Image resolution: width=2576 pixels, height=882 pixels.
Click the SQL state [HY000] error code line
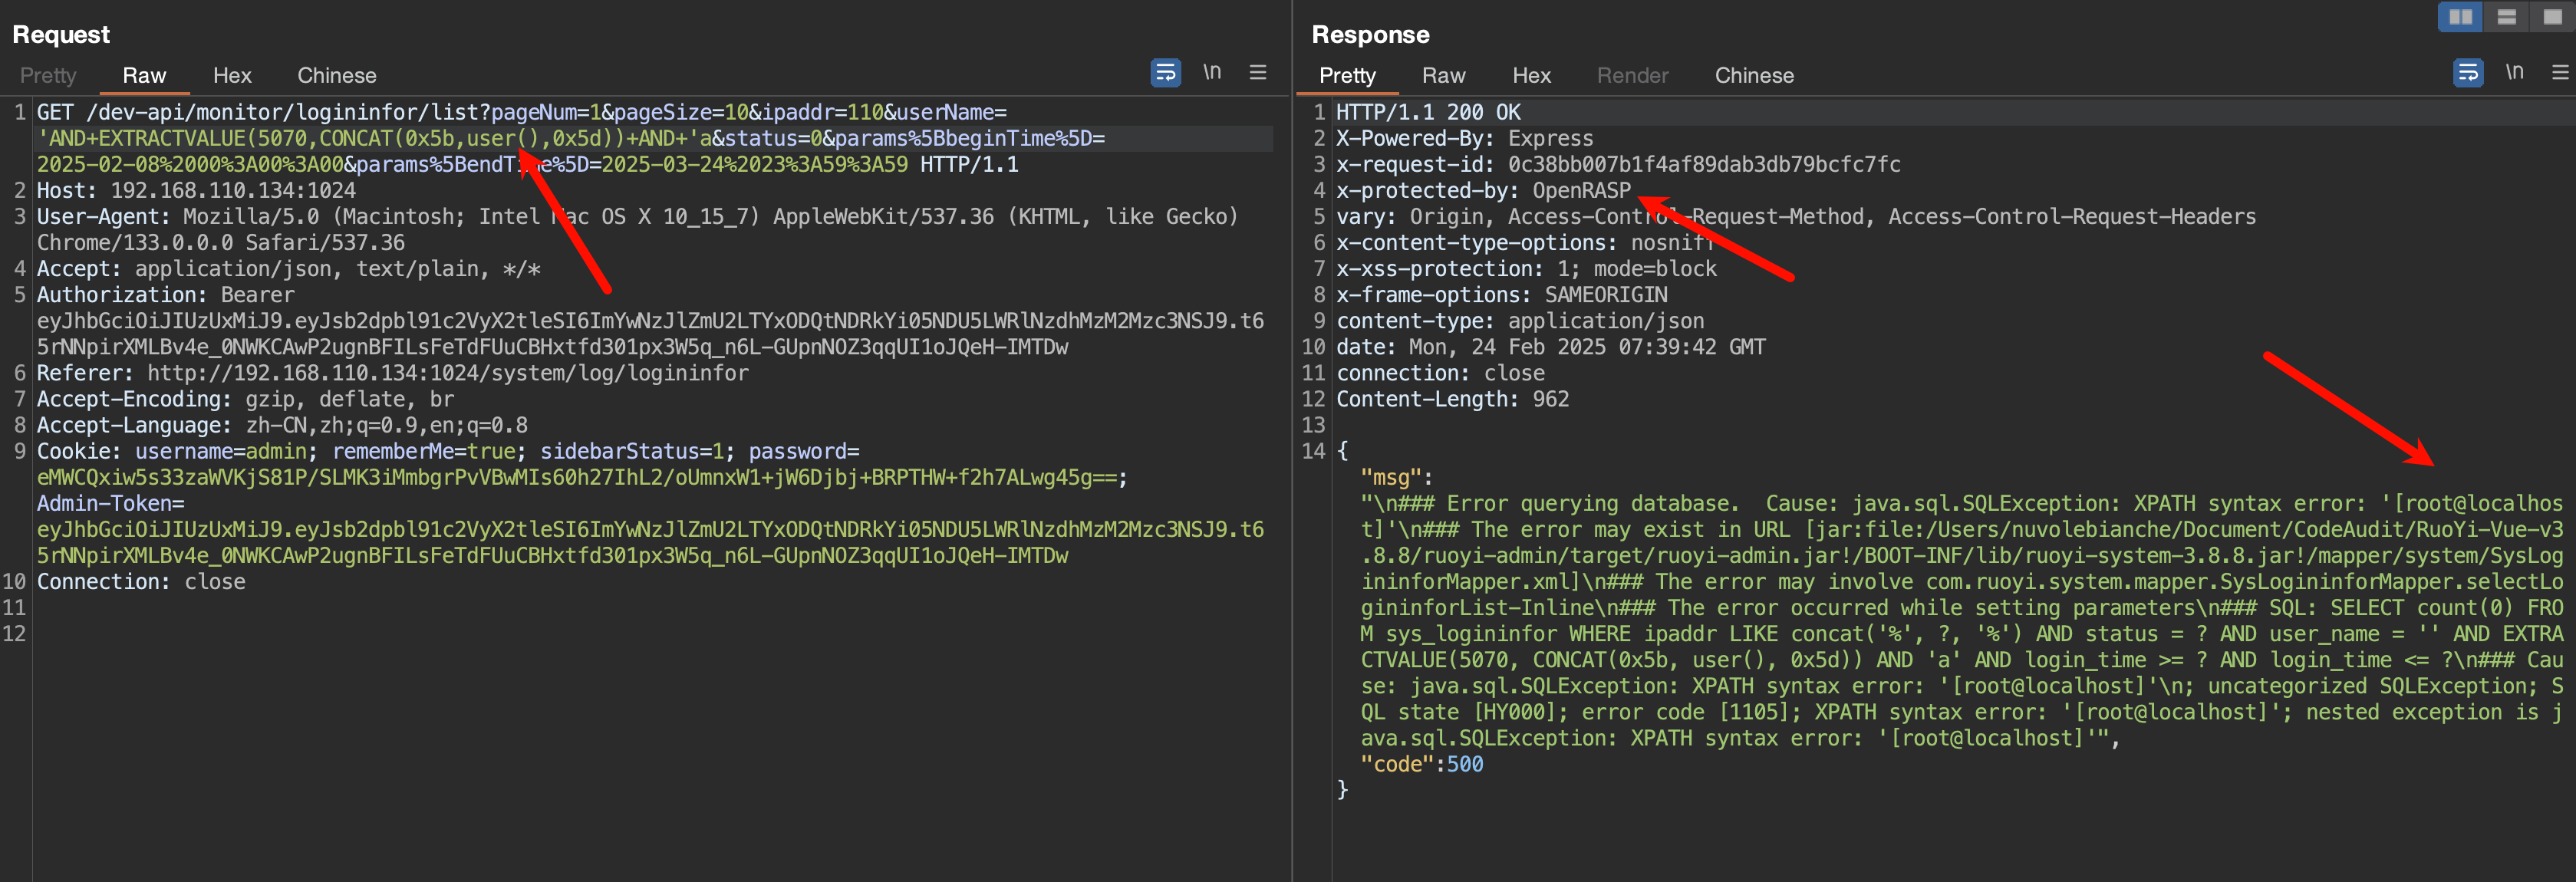point(1962,712)
